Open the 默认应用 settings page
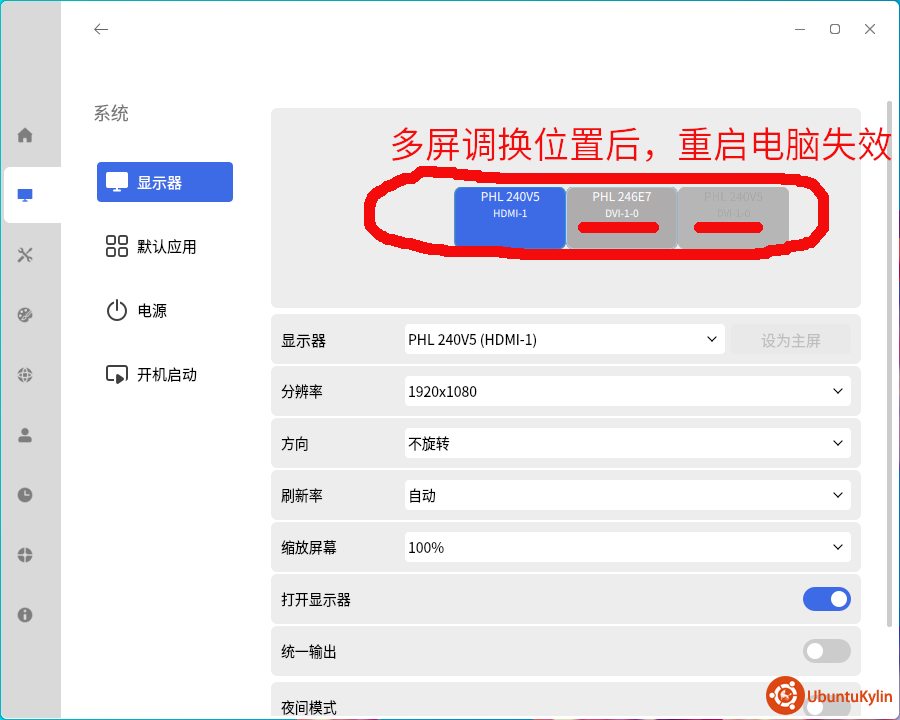Viewport: 900px width, 720px height. click(165, 246)
